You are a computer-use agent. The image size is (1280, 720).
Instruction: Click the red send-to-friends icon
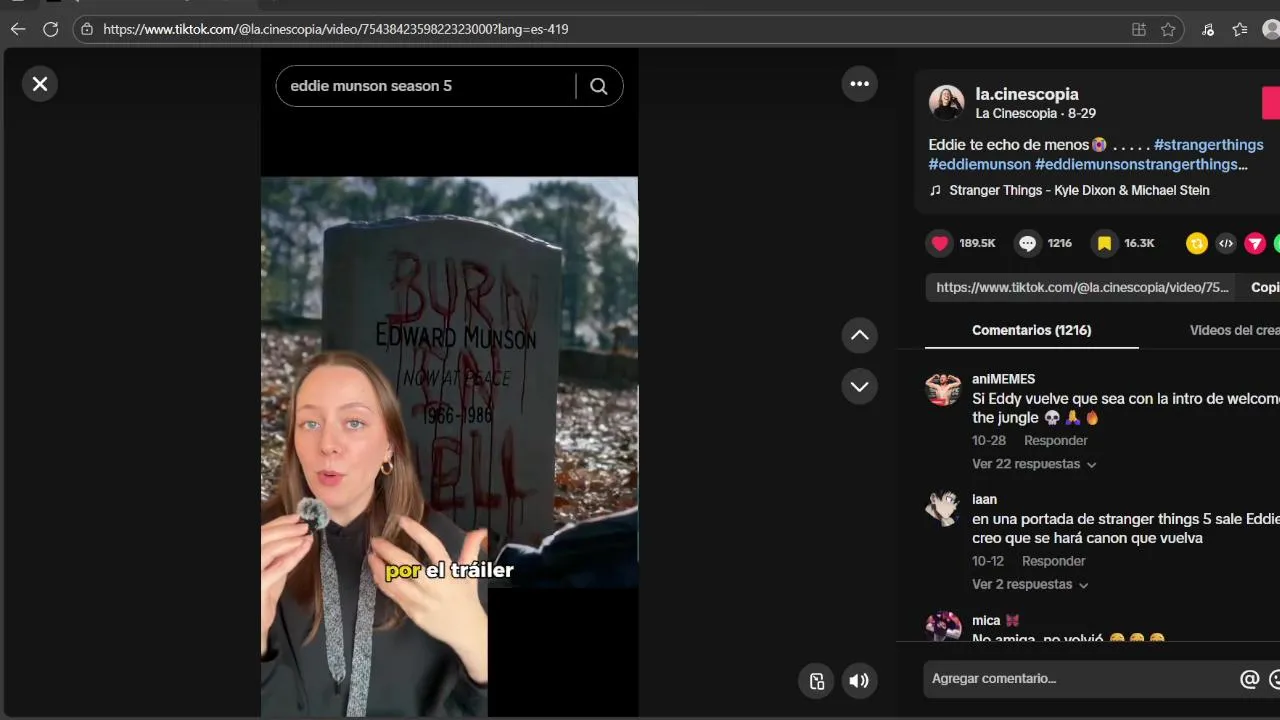pos(1255,243)
